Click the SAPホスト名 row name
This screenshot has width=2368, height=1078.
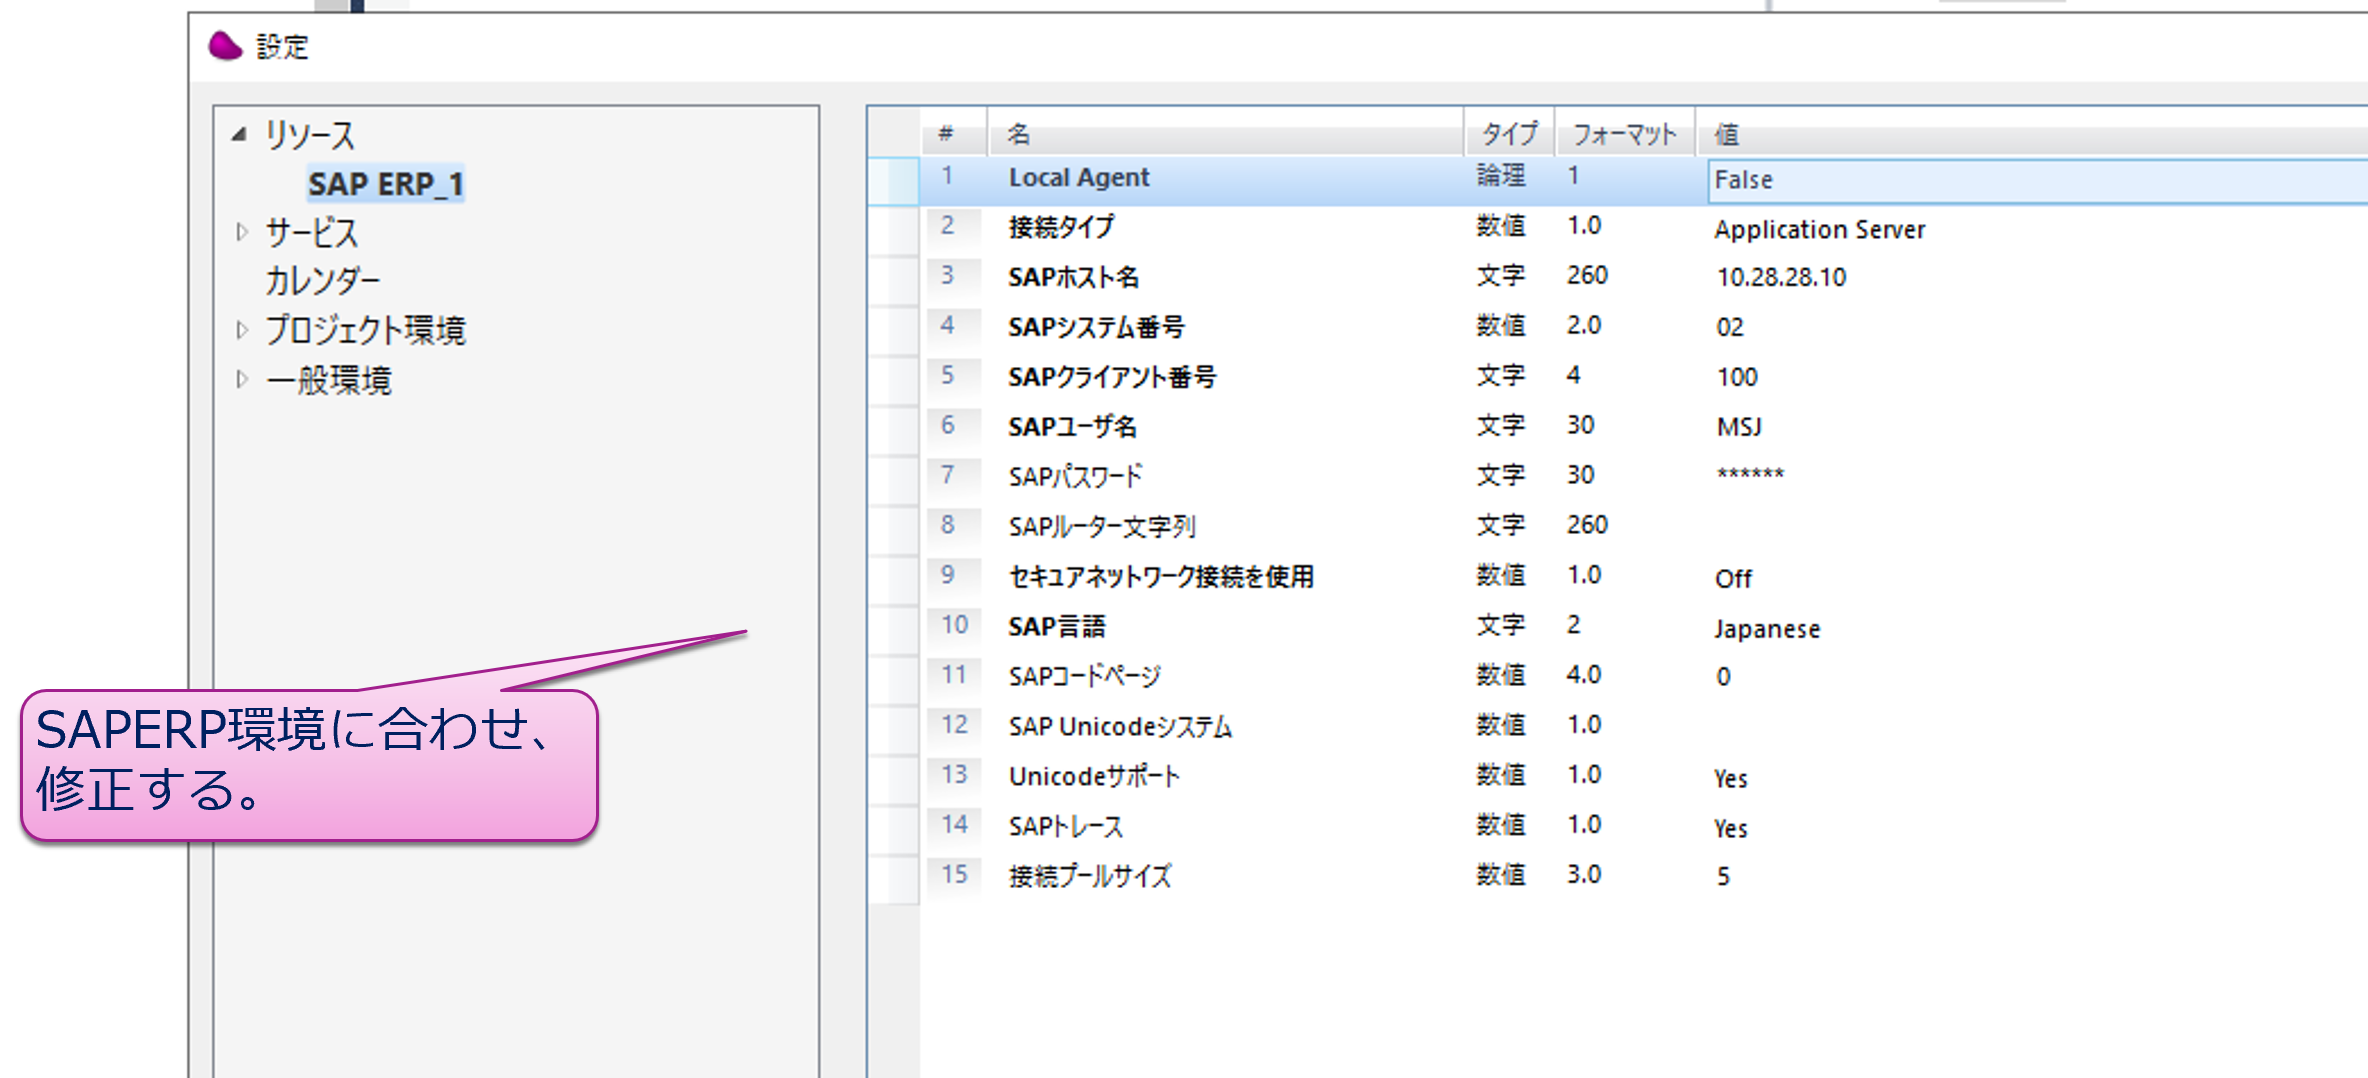coord(1073,277)
